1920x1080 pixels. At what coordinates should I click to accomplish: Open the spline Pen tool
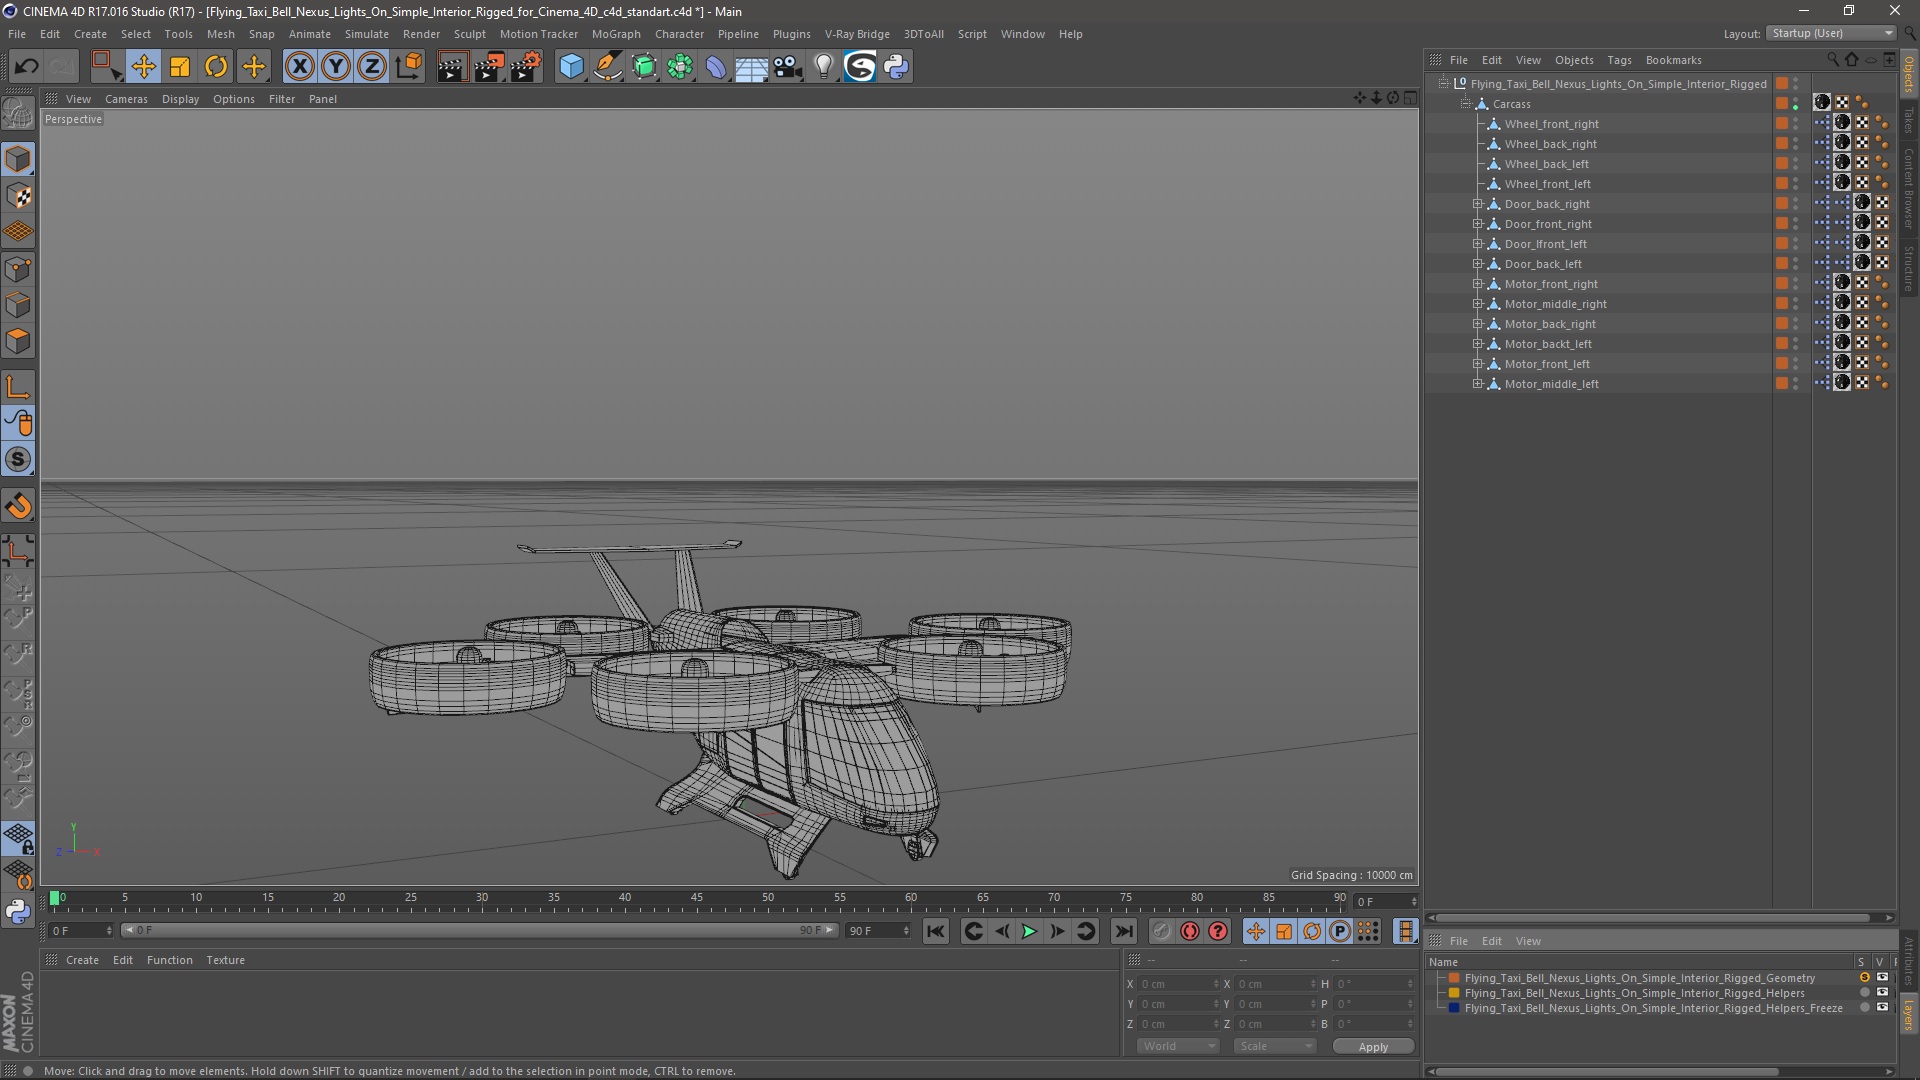[608, 67]
